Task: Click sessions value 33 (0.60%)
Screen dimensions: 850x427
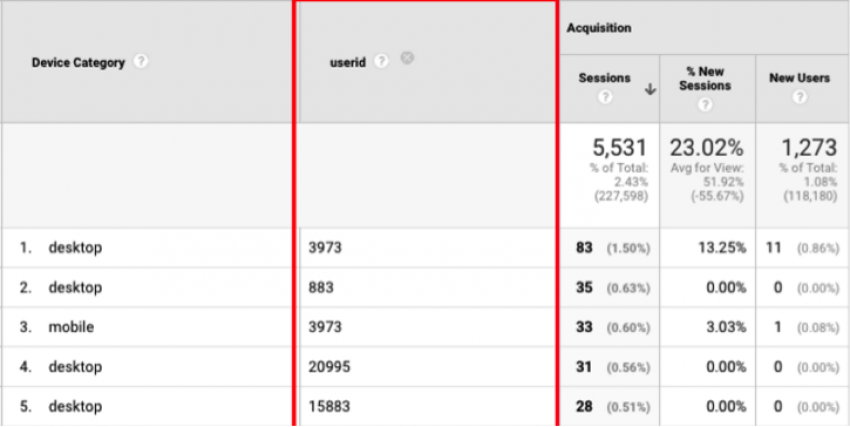Action: tap(612, 327)
